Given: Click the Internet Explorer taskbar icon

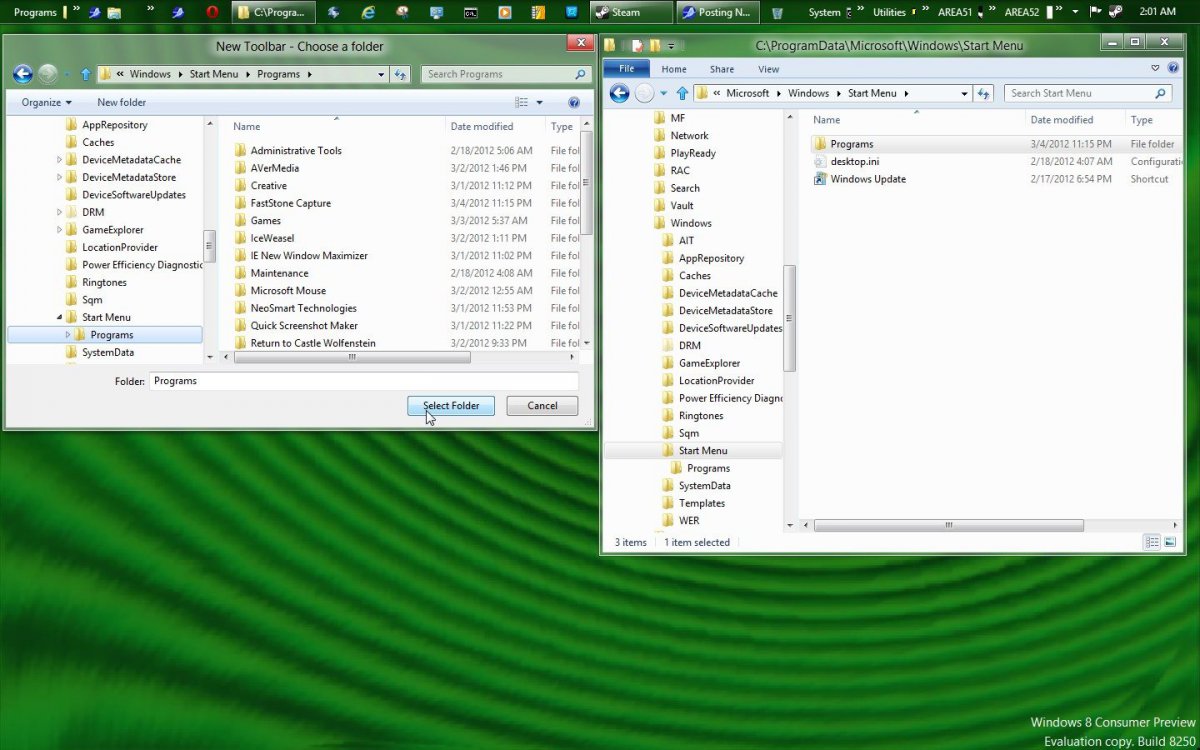Looking at the screenshot, I should tap(368, 12).
